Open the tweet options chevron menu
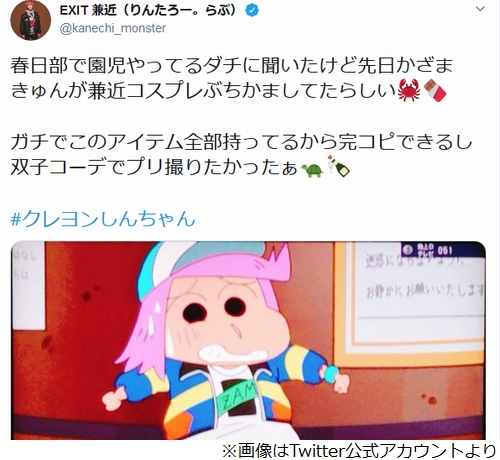The width and height of the screenshot is (500, 460). tap(480, 9)
